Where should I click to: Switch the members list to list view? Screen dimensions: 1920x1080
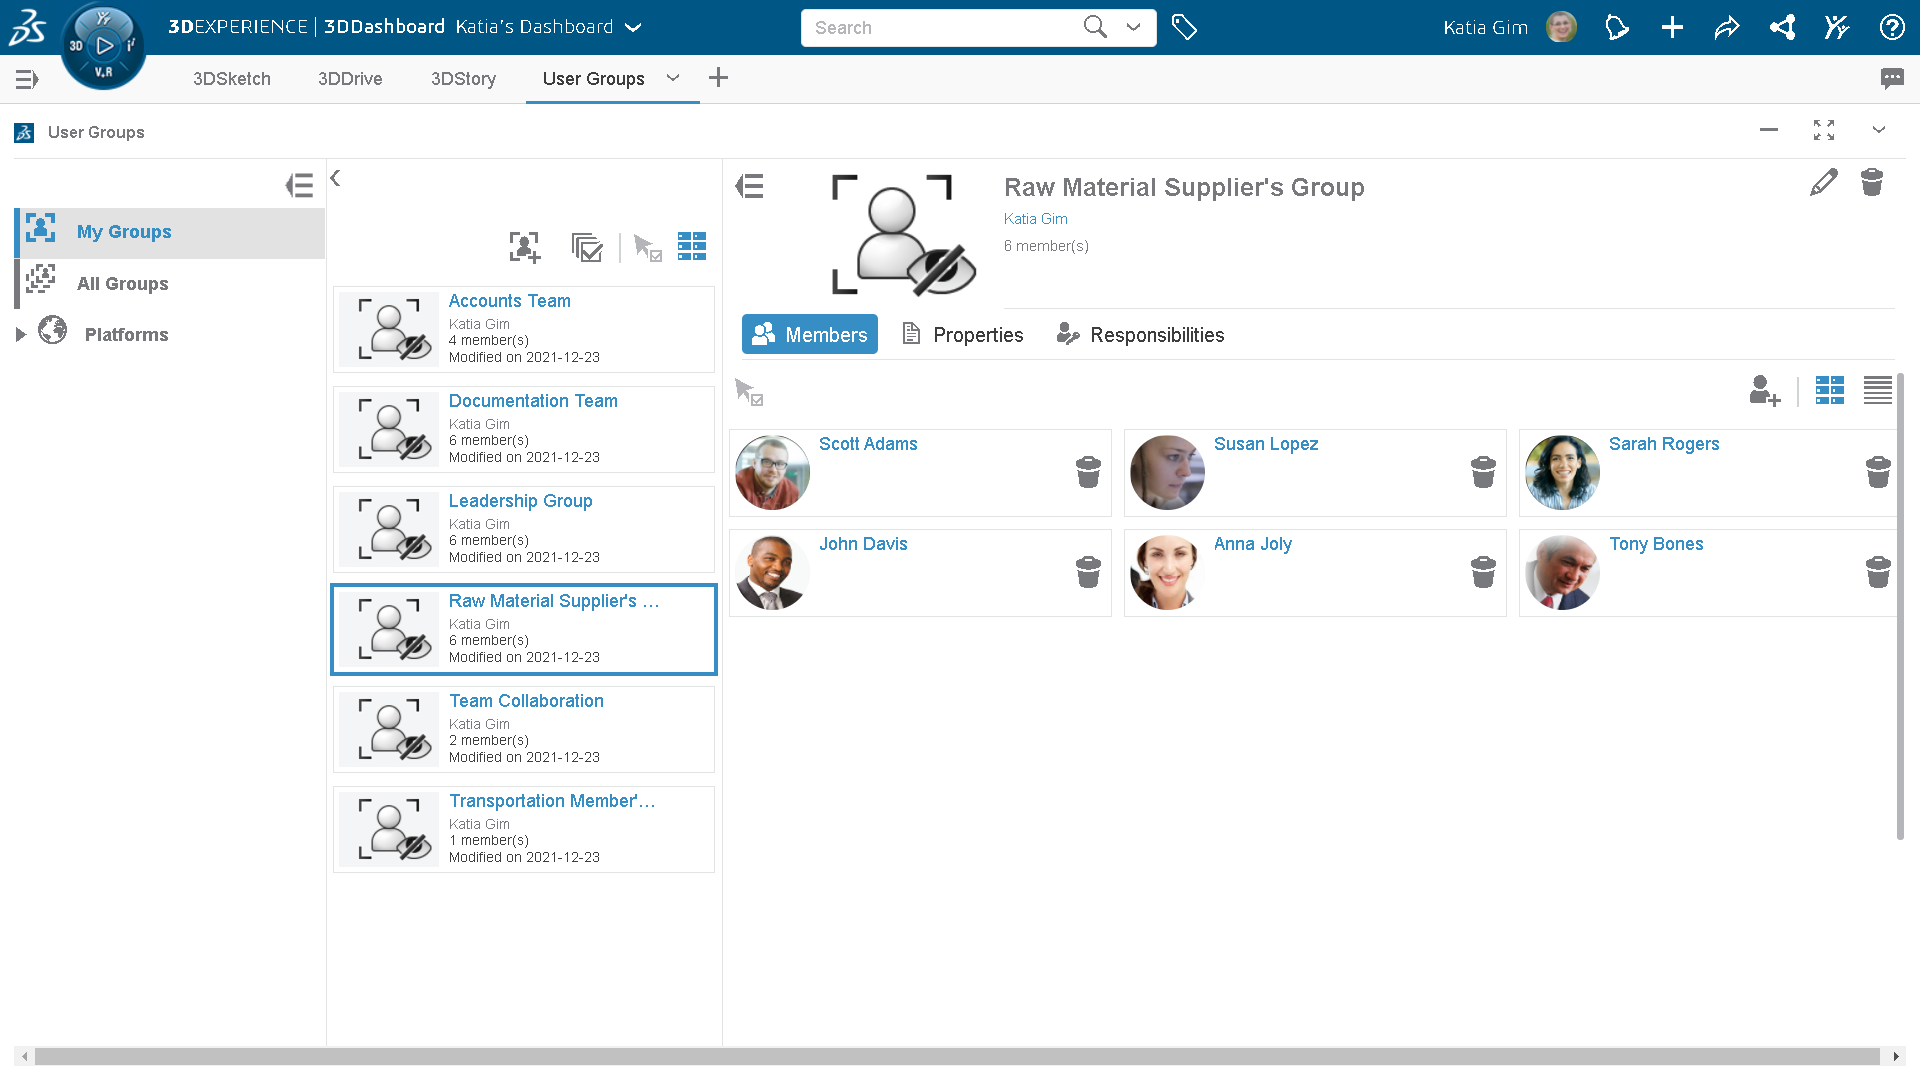[1877, 391]
